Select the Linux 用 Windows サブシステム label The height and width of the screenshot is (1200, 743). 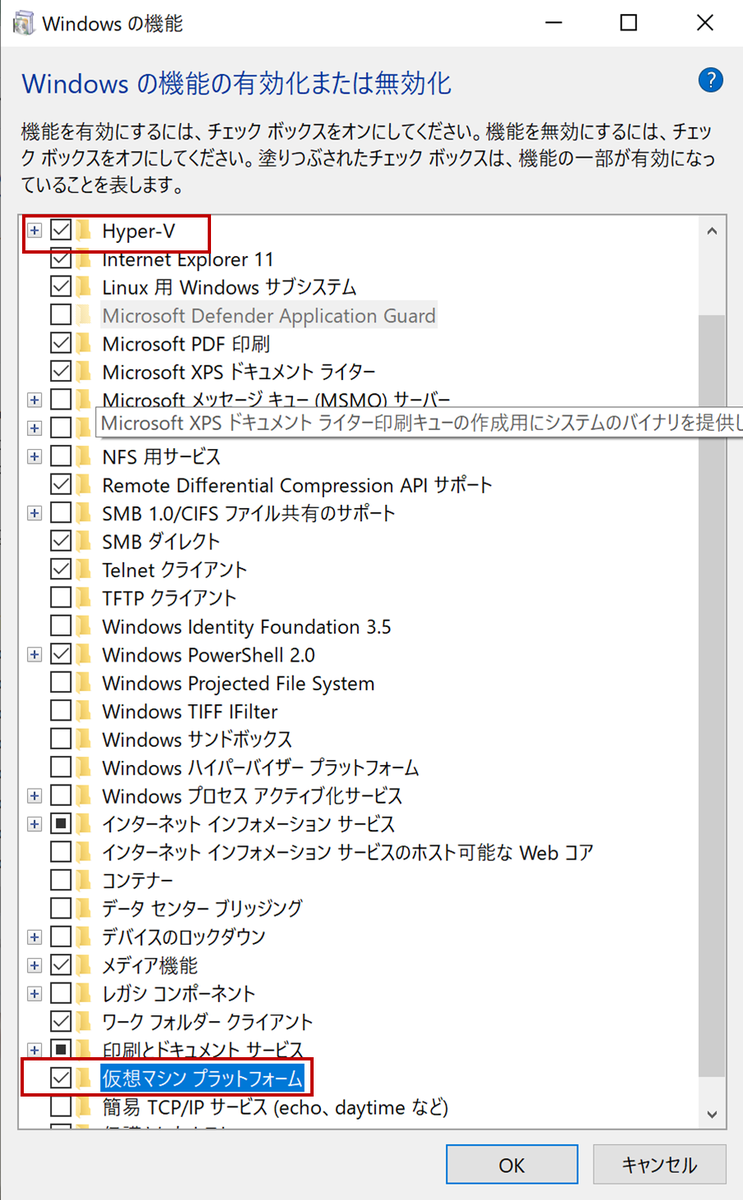point(229,287)
